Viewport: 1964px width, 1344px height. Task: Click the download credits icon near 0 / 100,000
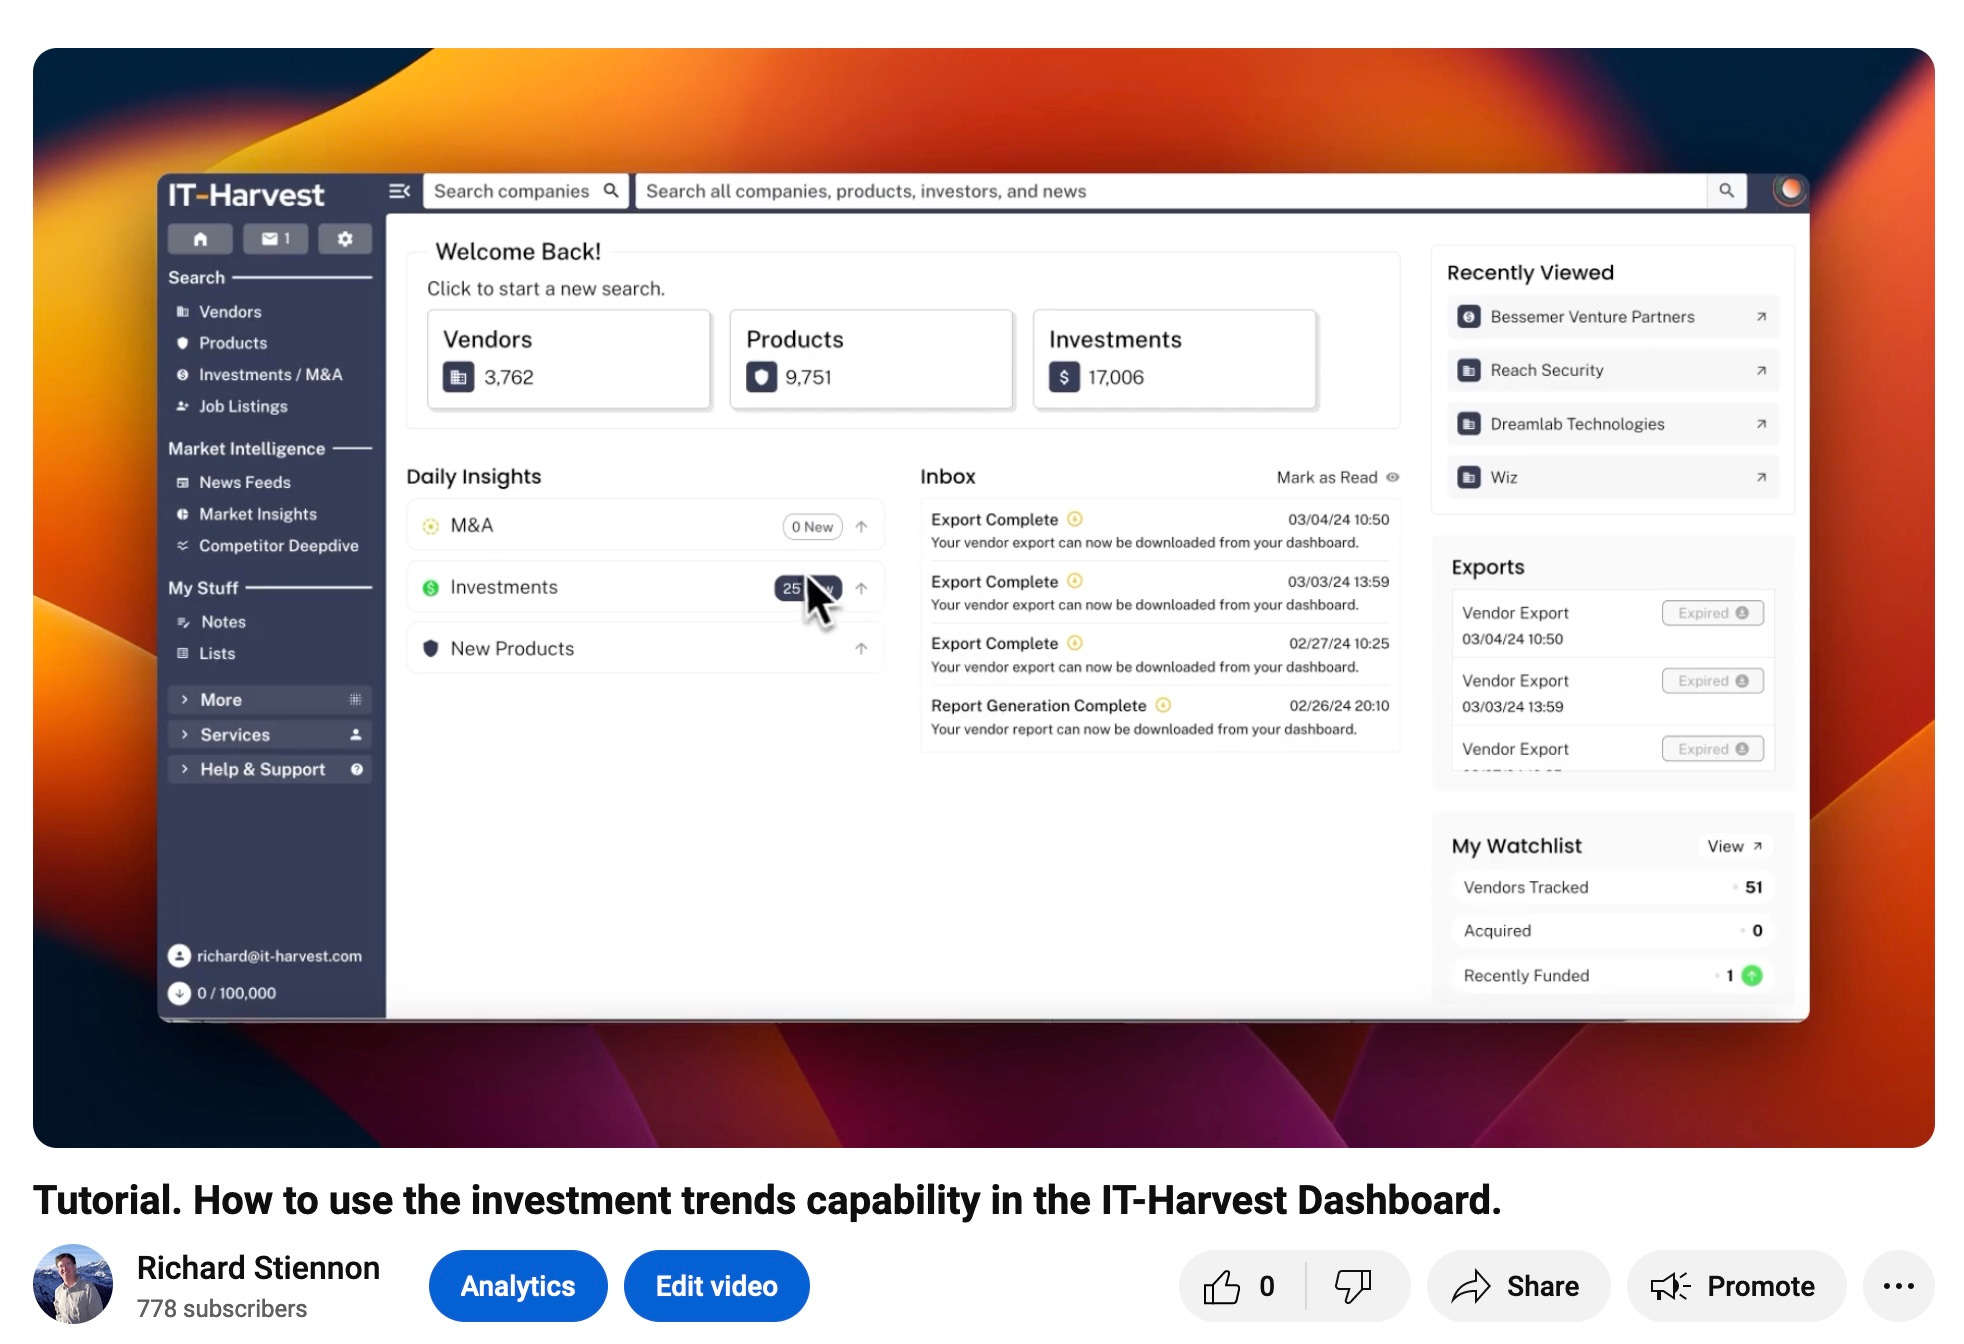(179, 993)
